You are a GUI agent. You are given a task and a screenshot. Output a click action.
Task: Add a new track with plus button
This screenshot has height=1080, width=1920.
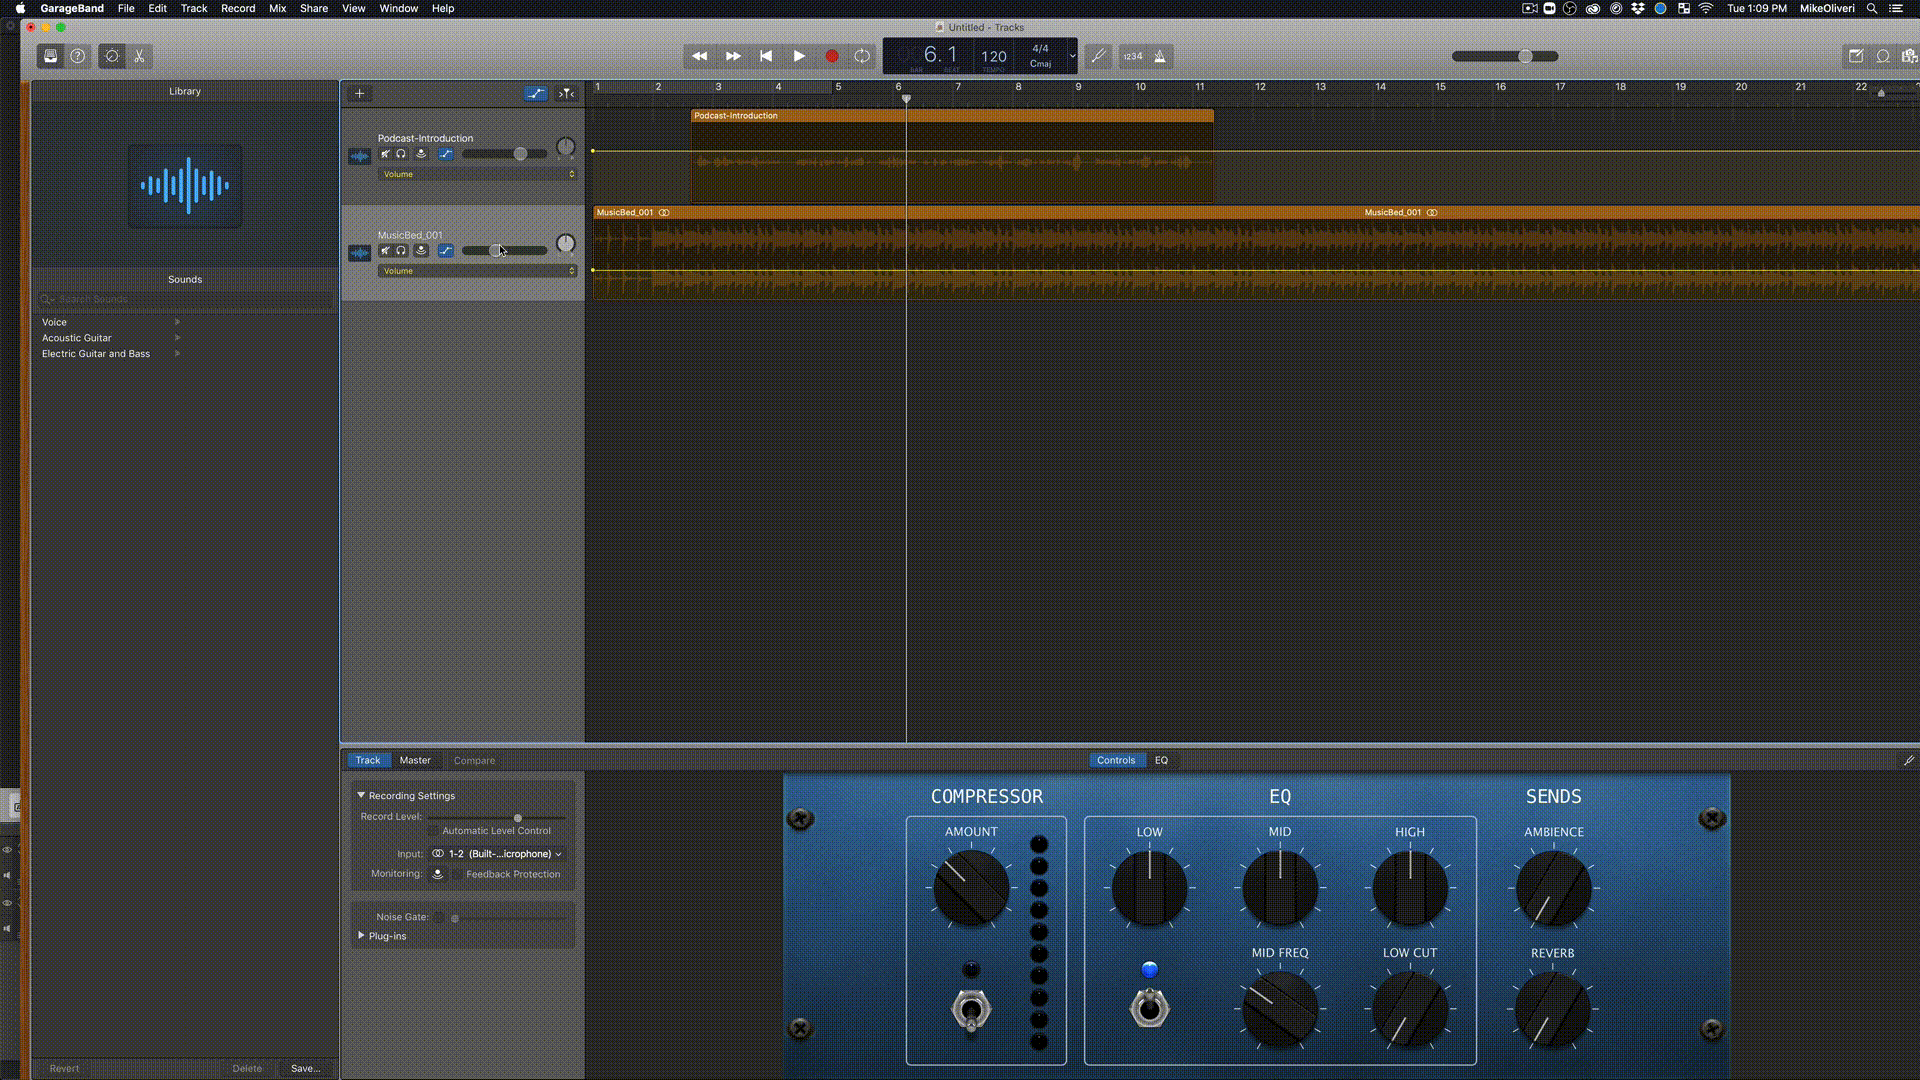coord(360,94)
